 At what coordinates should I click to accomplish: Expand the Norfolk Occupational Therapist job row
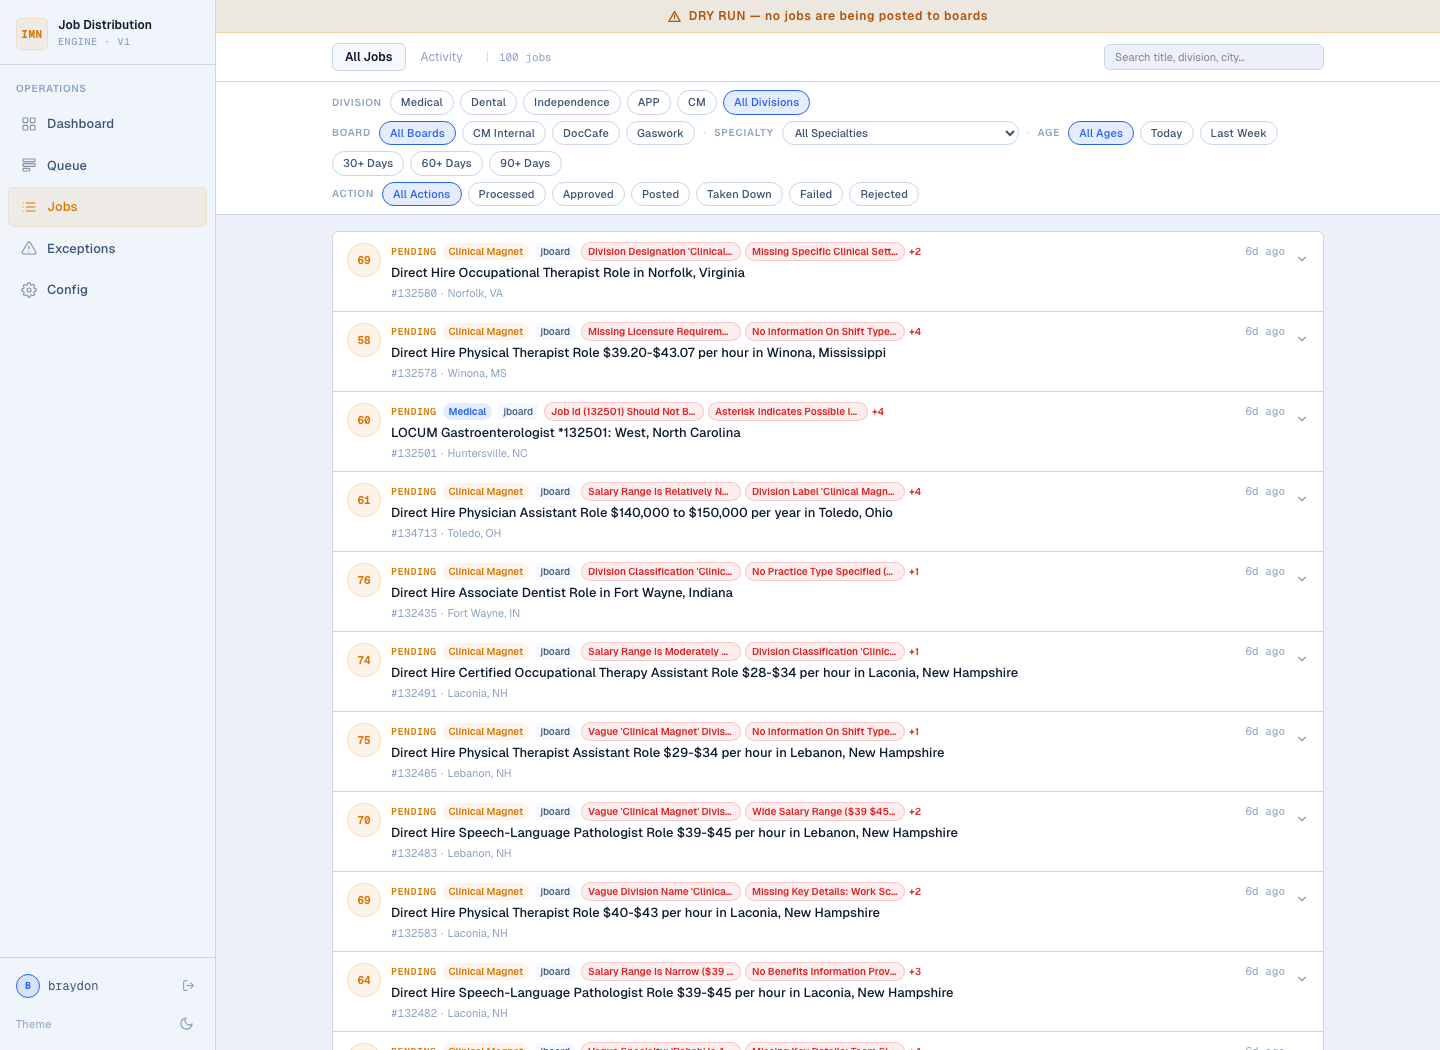tap(1302, 260)
